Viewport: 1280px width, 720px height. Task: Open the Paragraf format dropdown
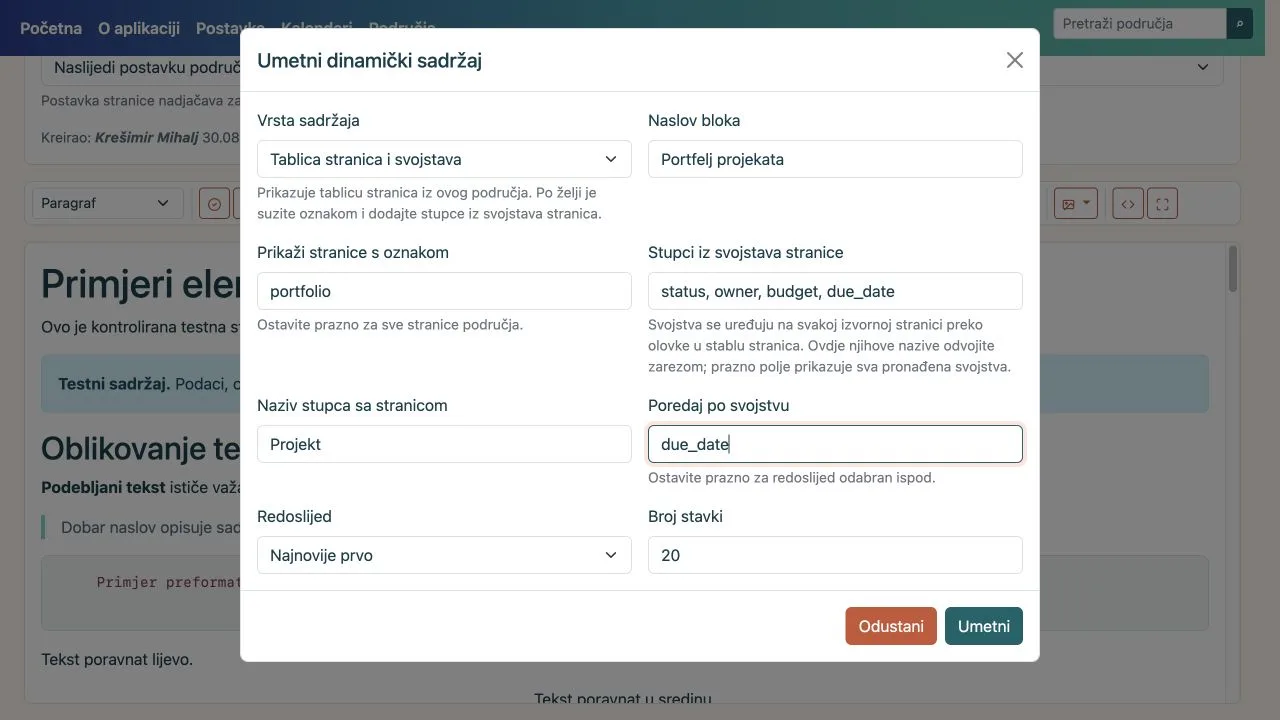108,203
